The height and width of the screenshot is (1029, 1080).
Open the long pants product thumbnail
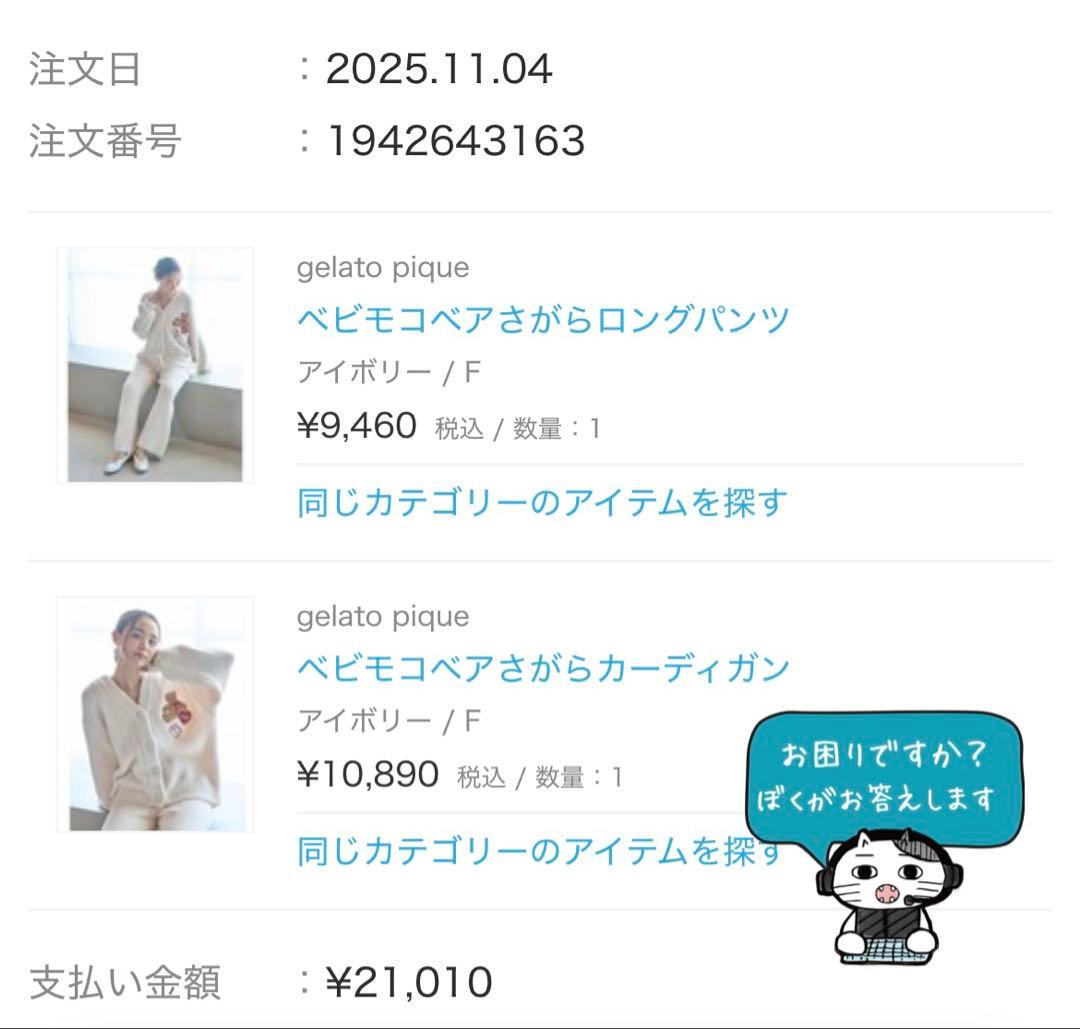[x=155, y=365]
